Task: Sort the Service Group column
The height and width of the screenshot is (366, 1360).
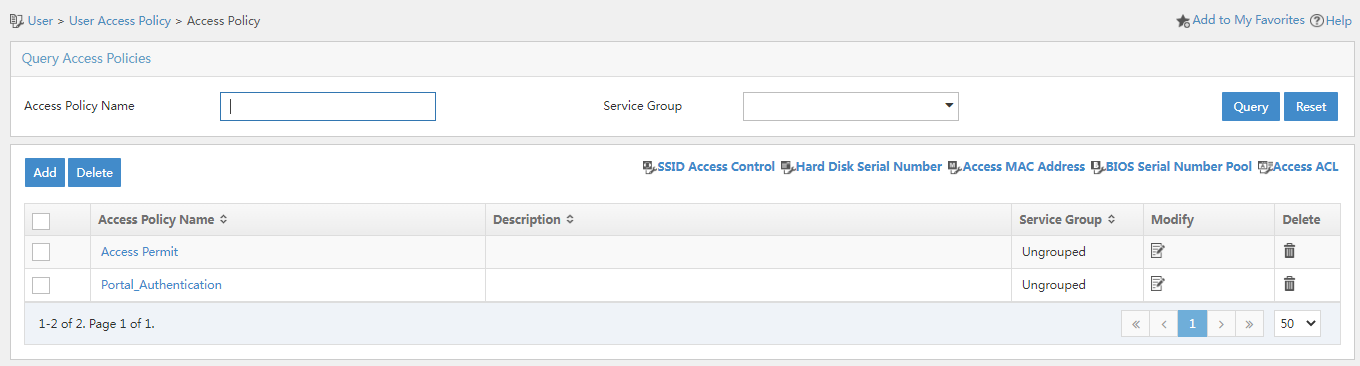Action: point(1111,219)
